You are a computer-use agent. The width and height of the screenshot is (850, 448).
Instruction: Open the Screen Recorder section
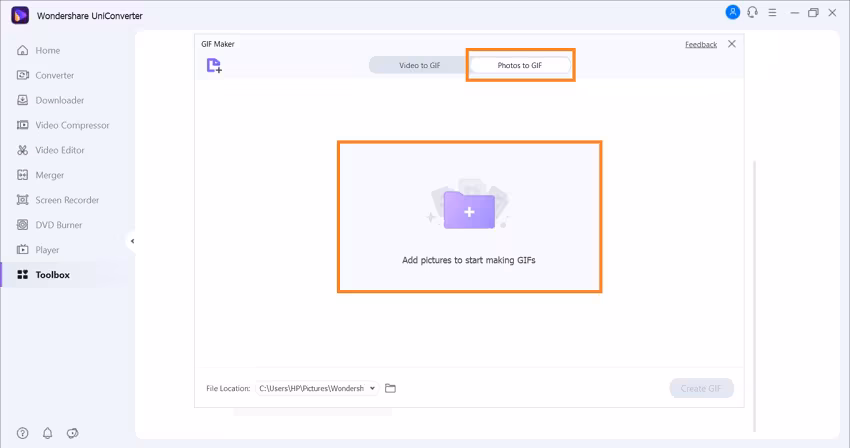tap(67, 200)
